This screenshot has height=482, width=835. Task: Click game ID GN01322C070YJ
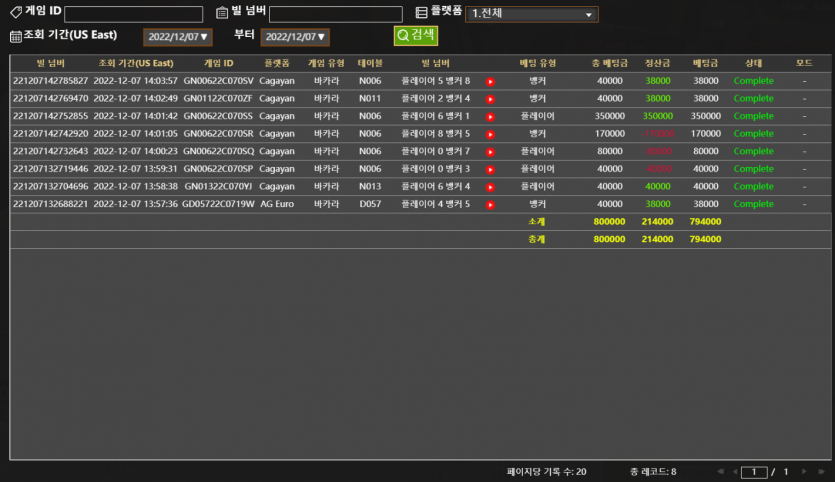(218, 186)
